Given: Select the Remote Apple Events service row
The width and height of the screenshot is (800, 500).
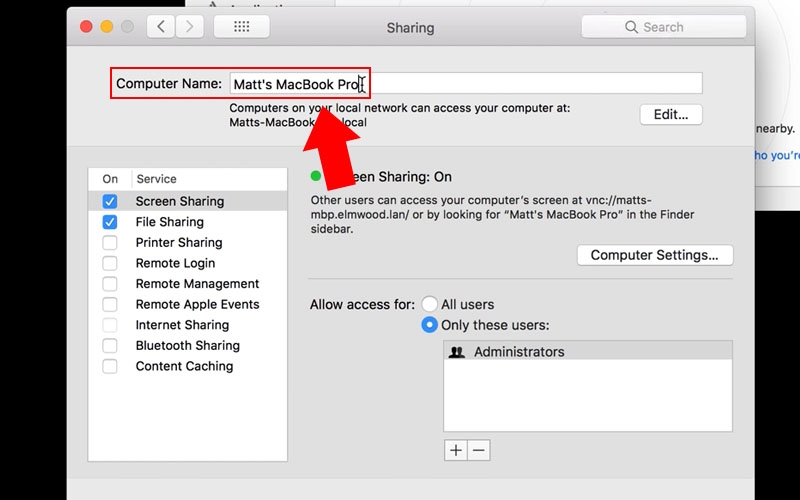Looking at the screenshot, I should (188, 305).
